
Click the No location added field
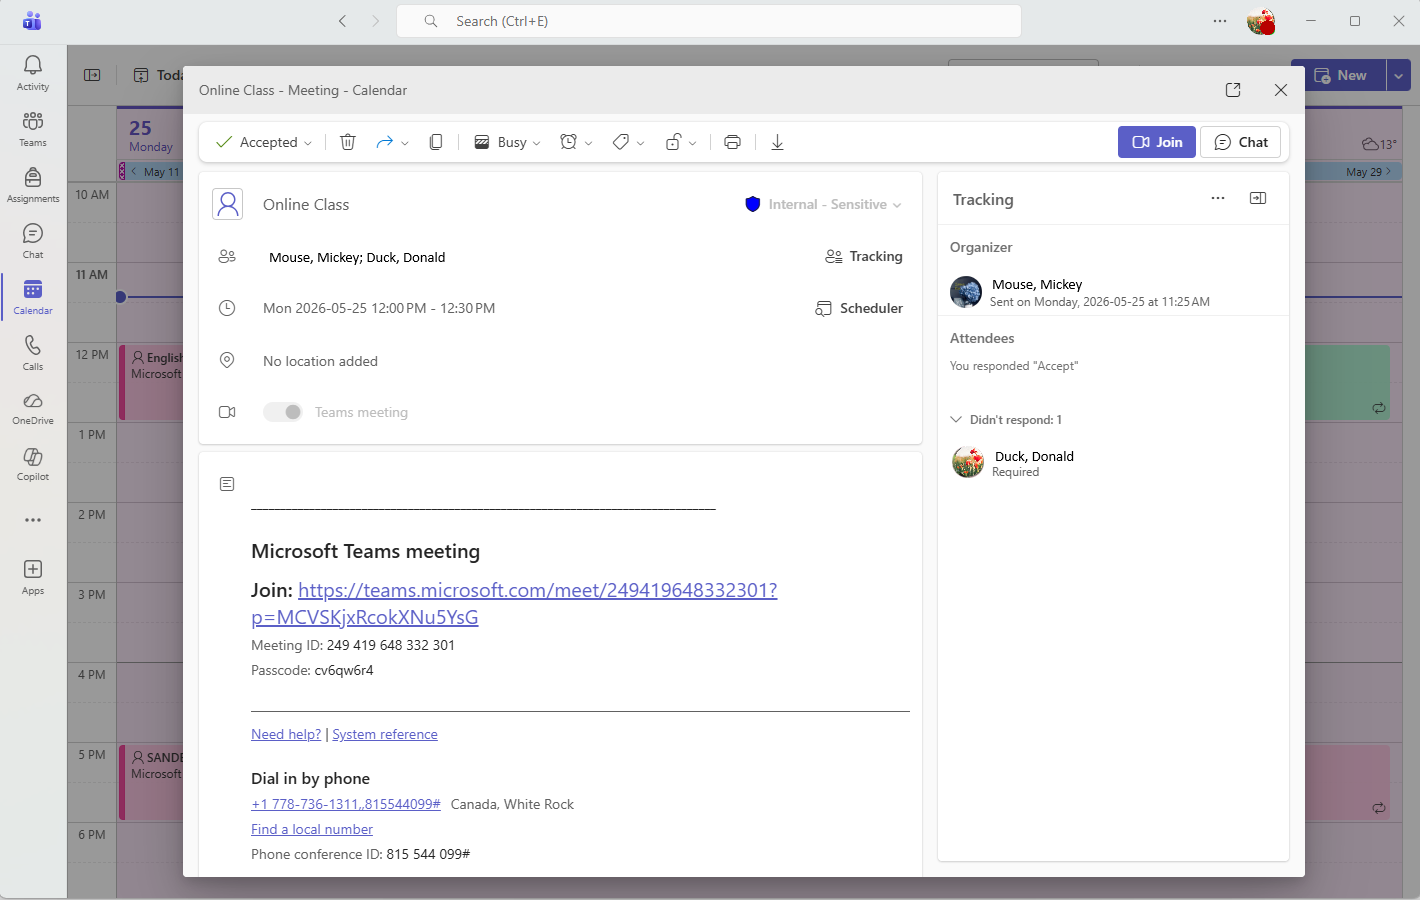320,361
